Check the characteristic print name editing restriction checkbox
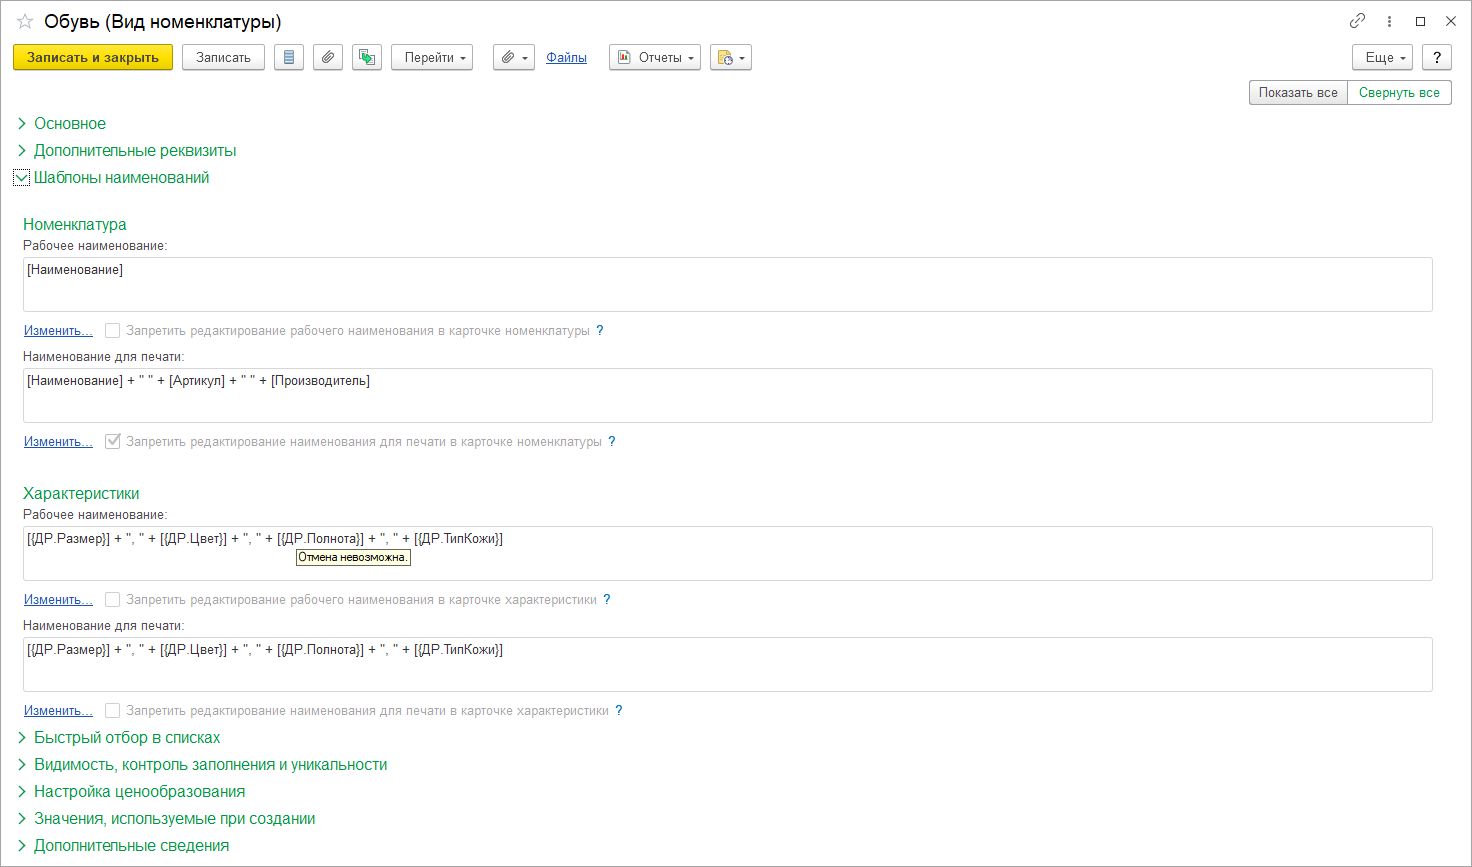This screenshot has height=867, width=1472. click(x=113, y=711)
